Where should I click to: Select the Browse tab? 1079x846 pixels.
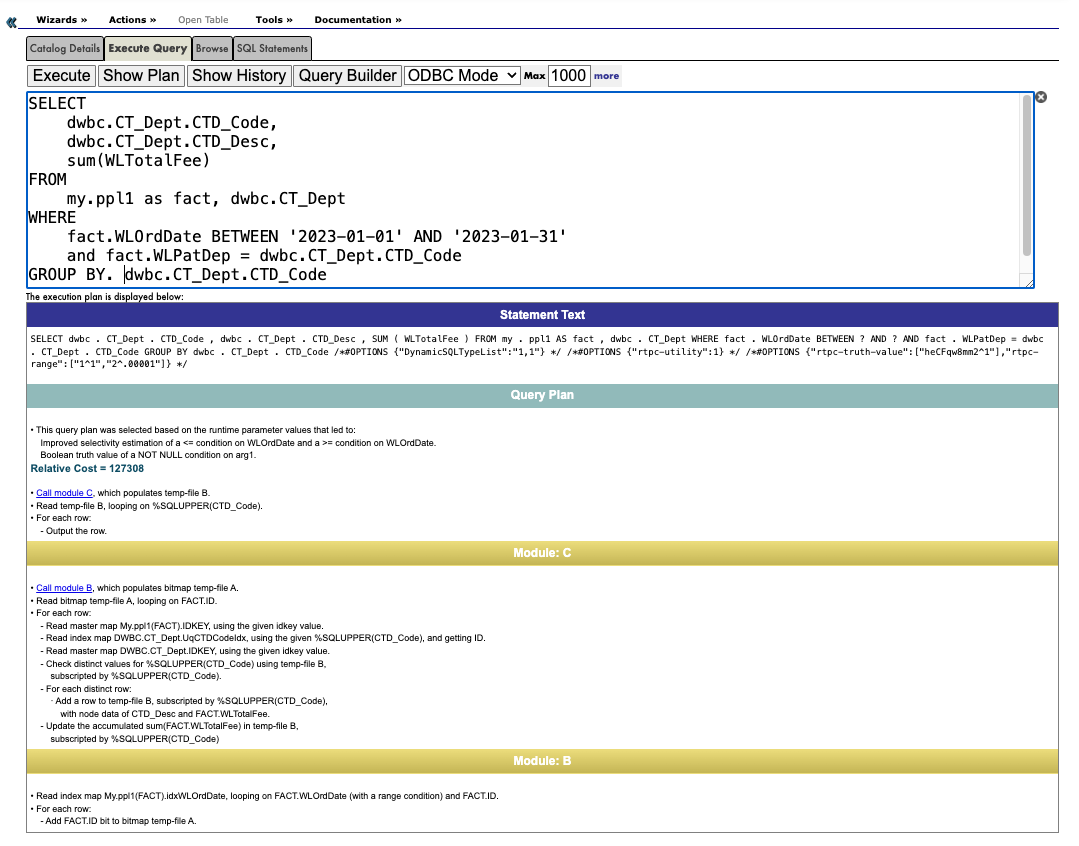[212, 48]
